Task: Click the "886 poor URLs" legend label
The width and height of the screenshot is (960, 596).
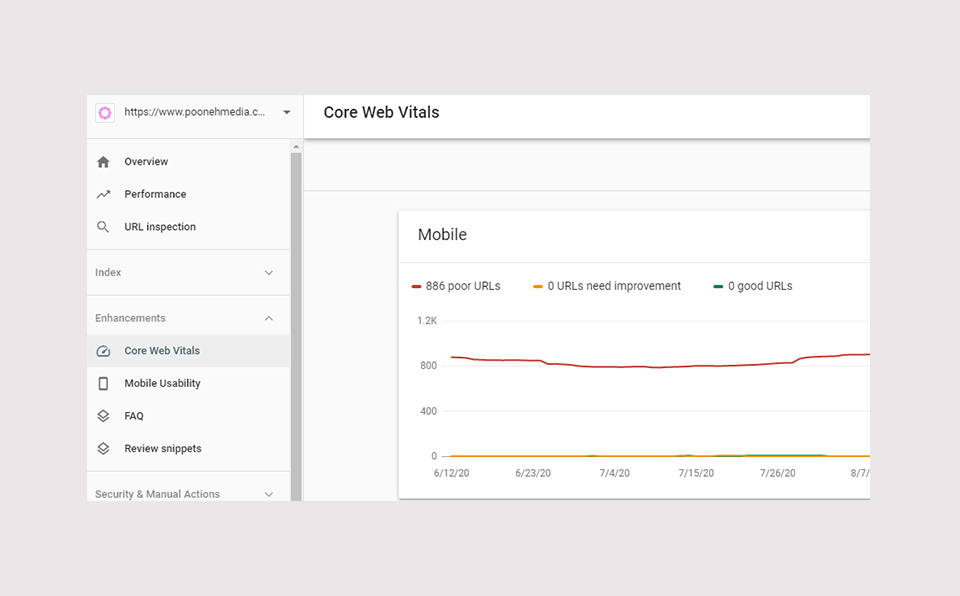Action: coord(463,286)
